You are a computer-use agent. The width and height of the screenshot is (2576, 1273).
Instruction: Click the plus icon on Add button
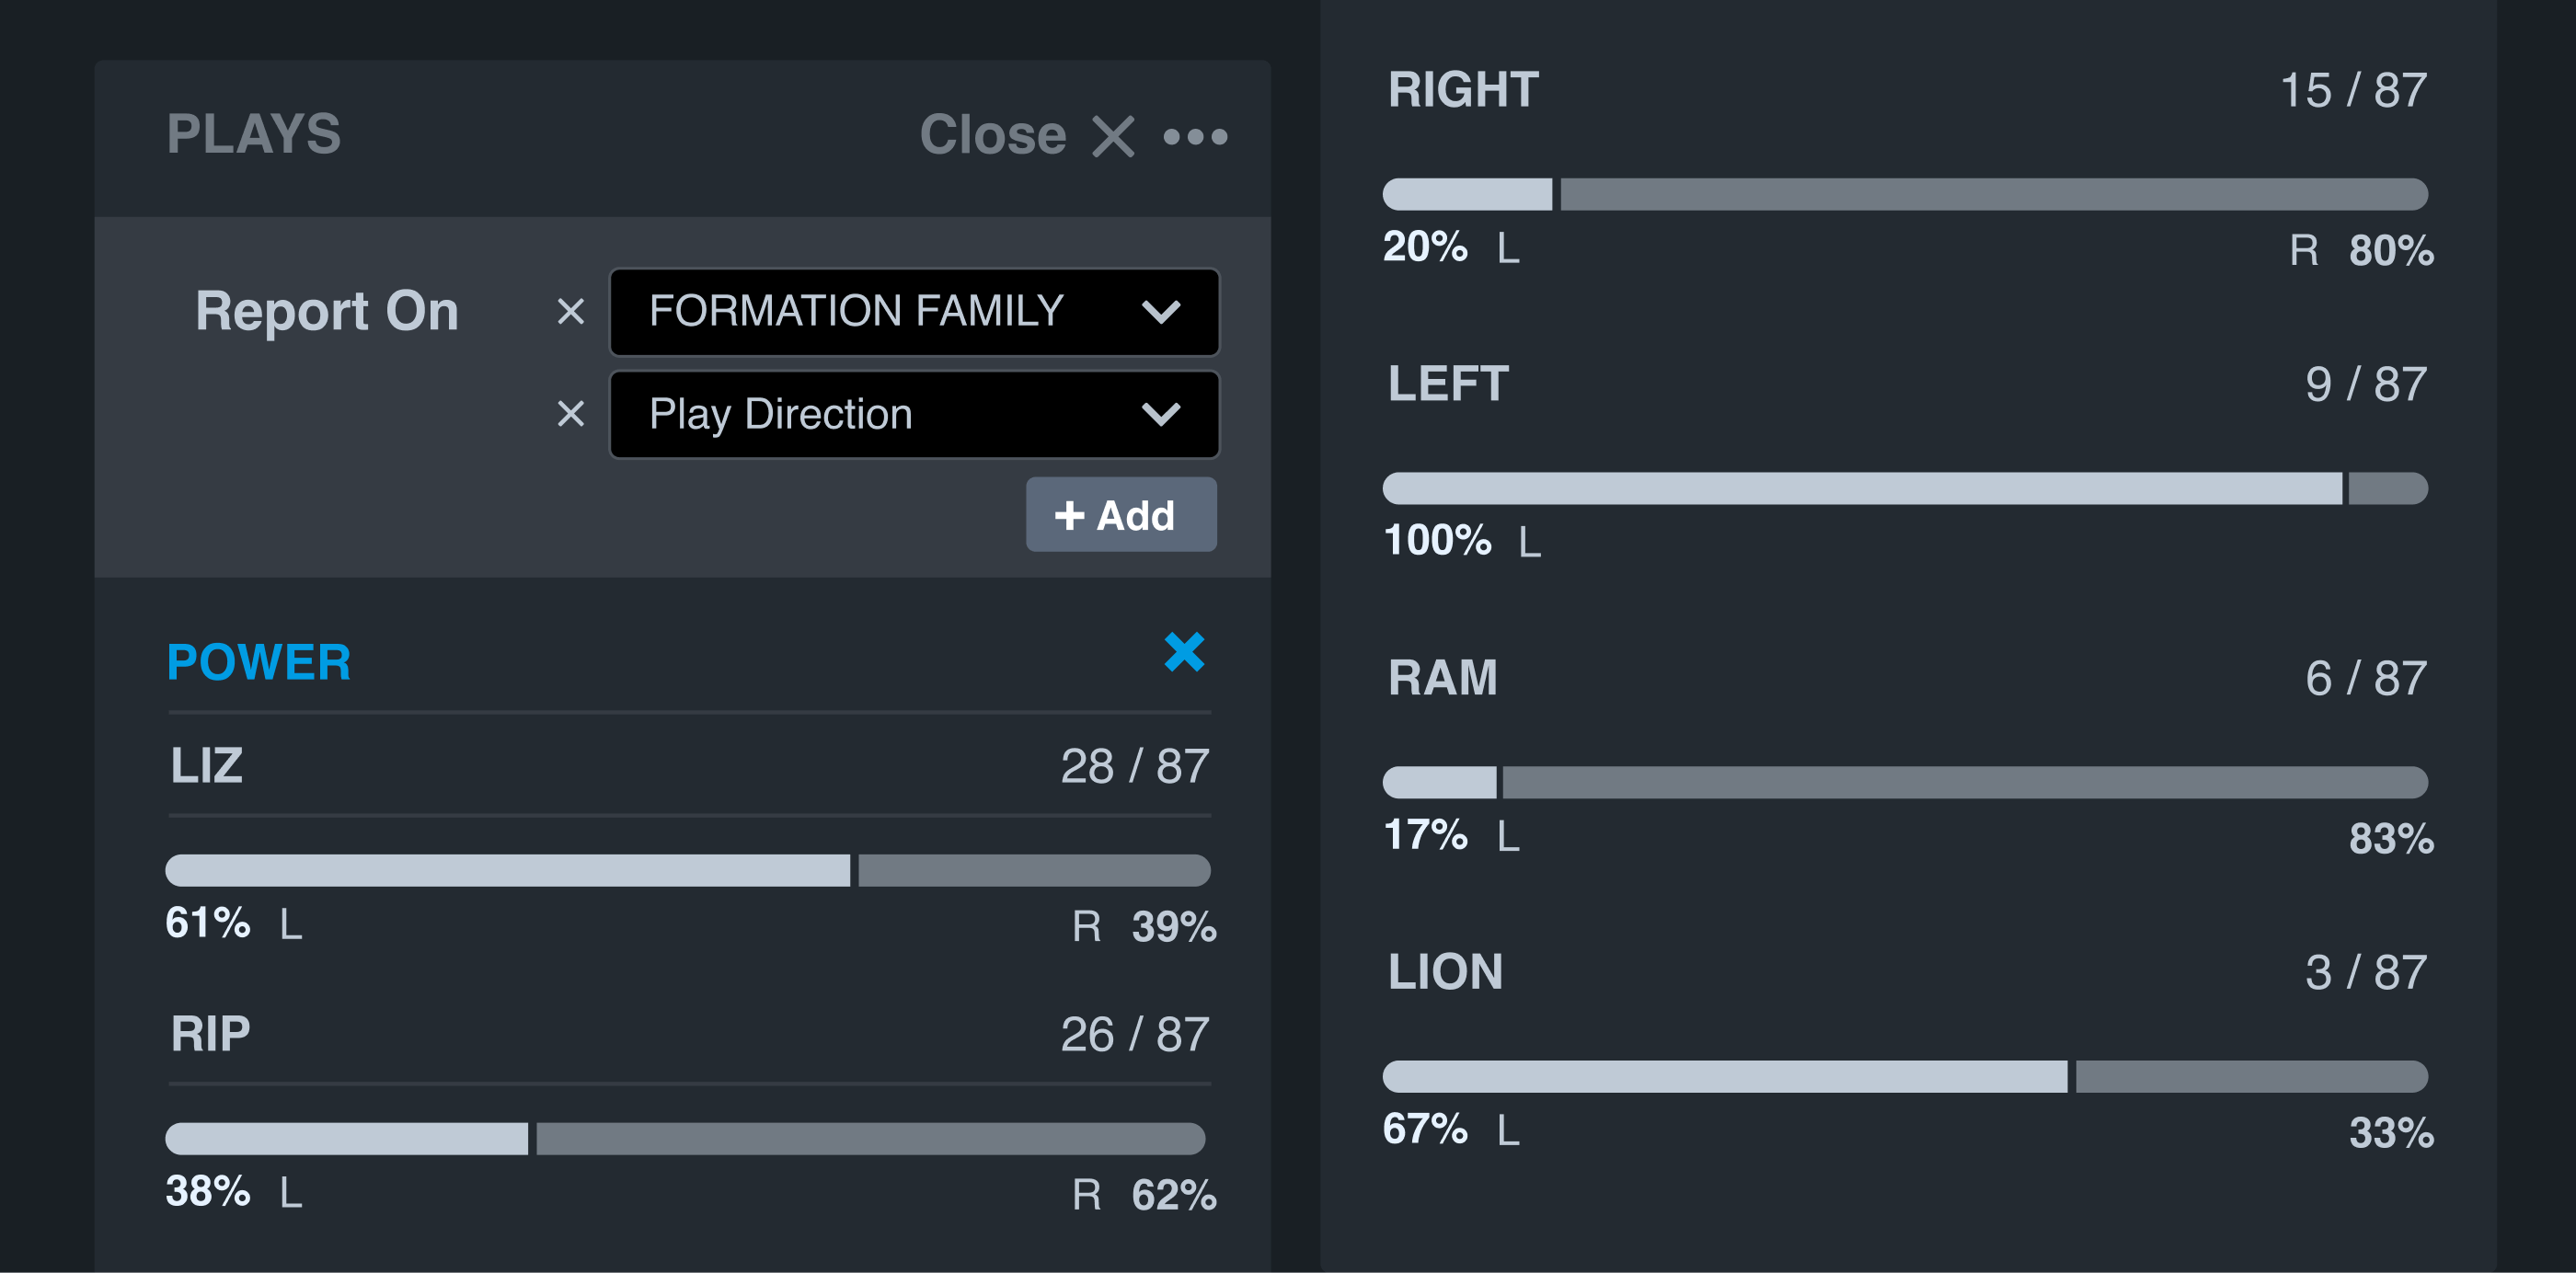point(1069,515)
